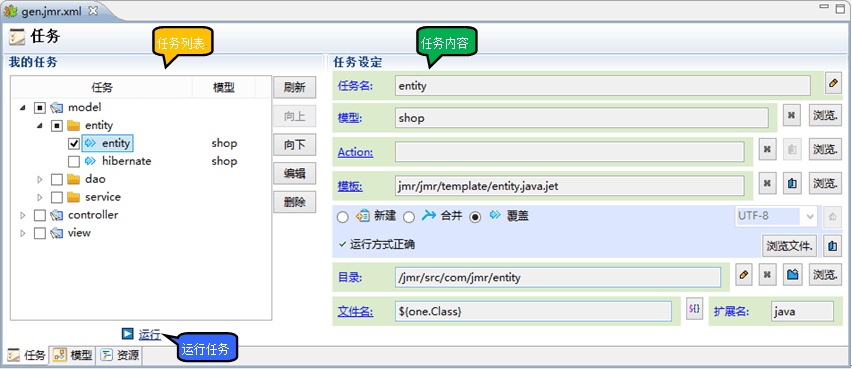The image size is (852, 369).
Task: Click the blue folder icon in the 目录 row
Action: coord(792,274)
